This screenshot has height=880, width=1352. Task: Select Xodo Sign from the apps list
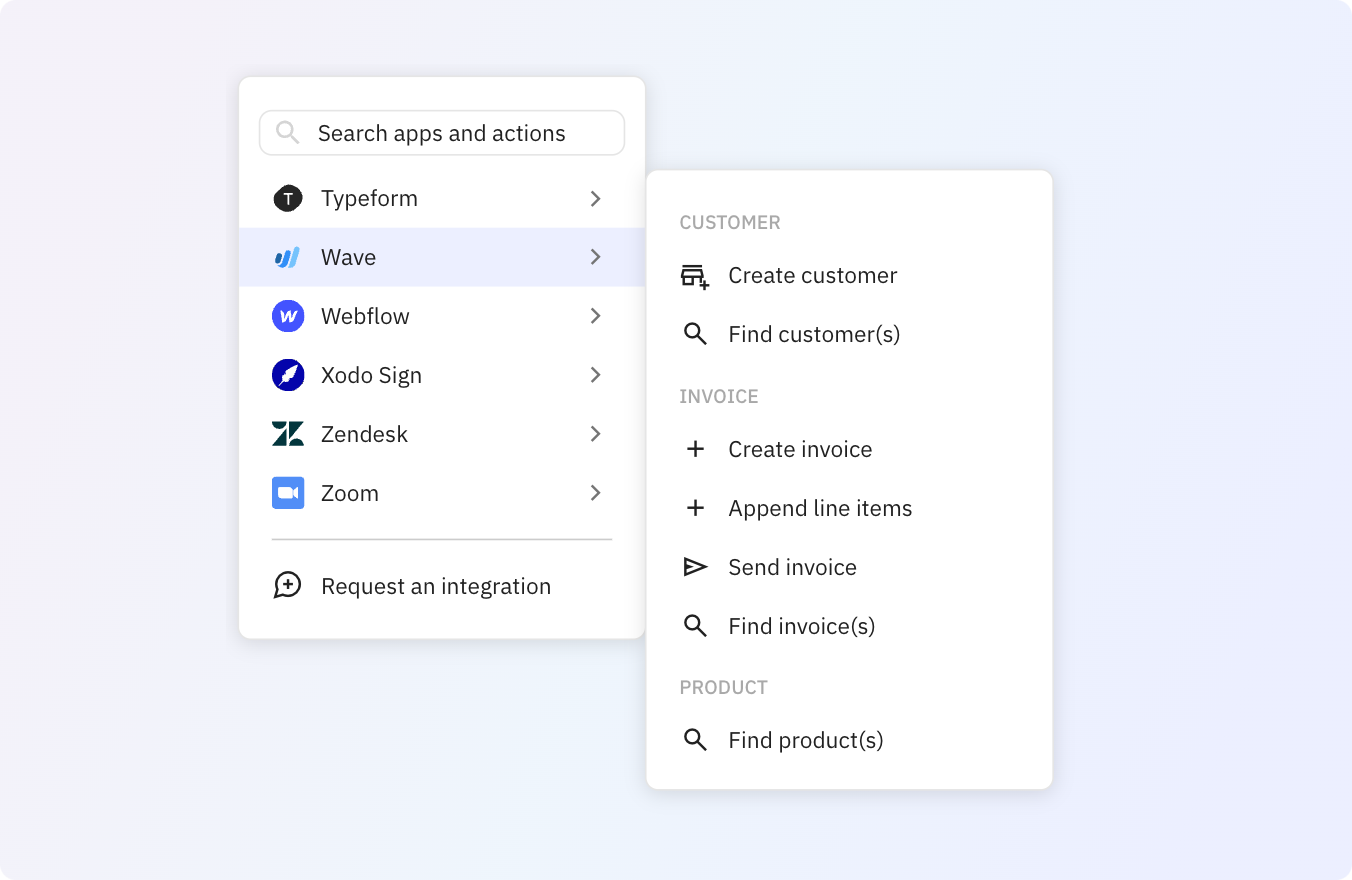tap(442, 375)
